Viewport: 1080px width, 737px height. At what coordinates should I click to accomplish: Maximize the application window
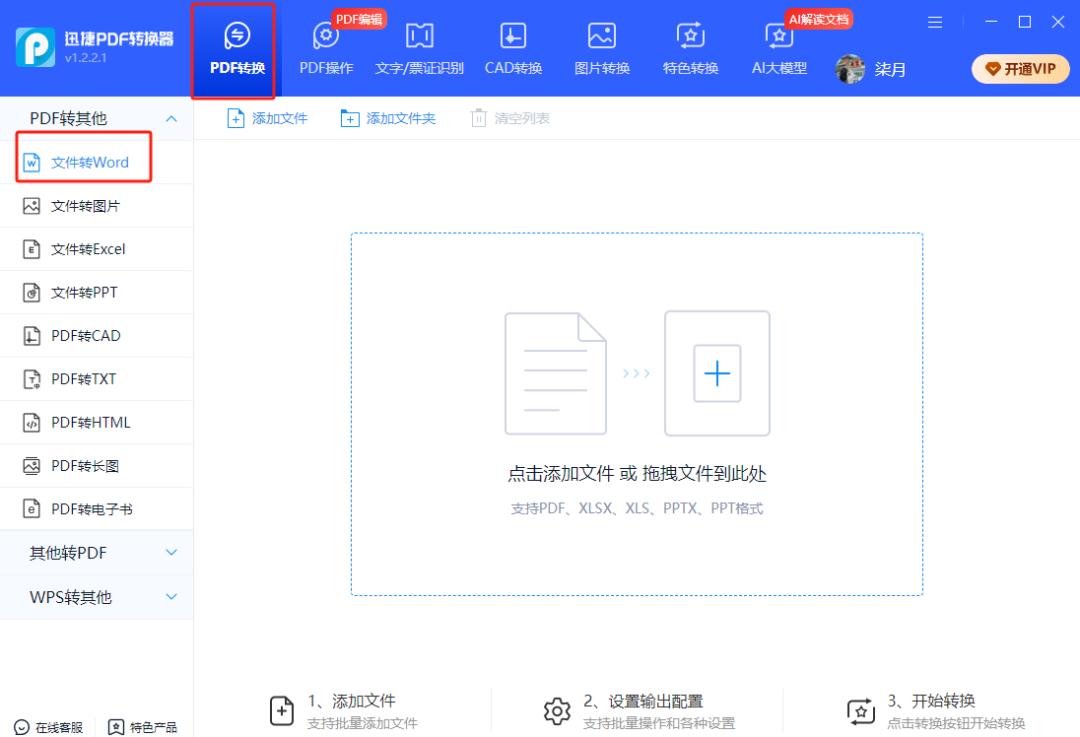click(1025, 22)
